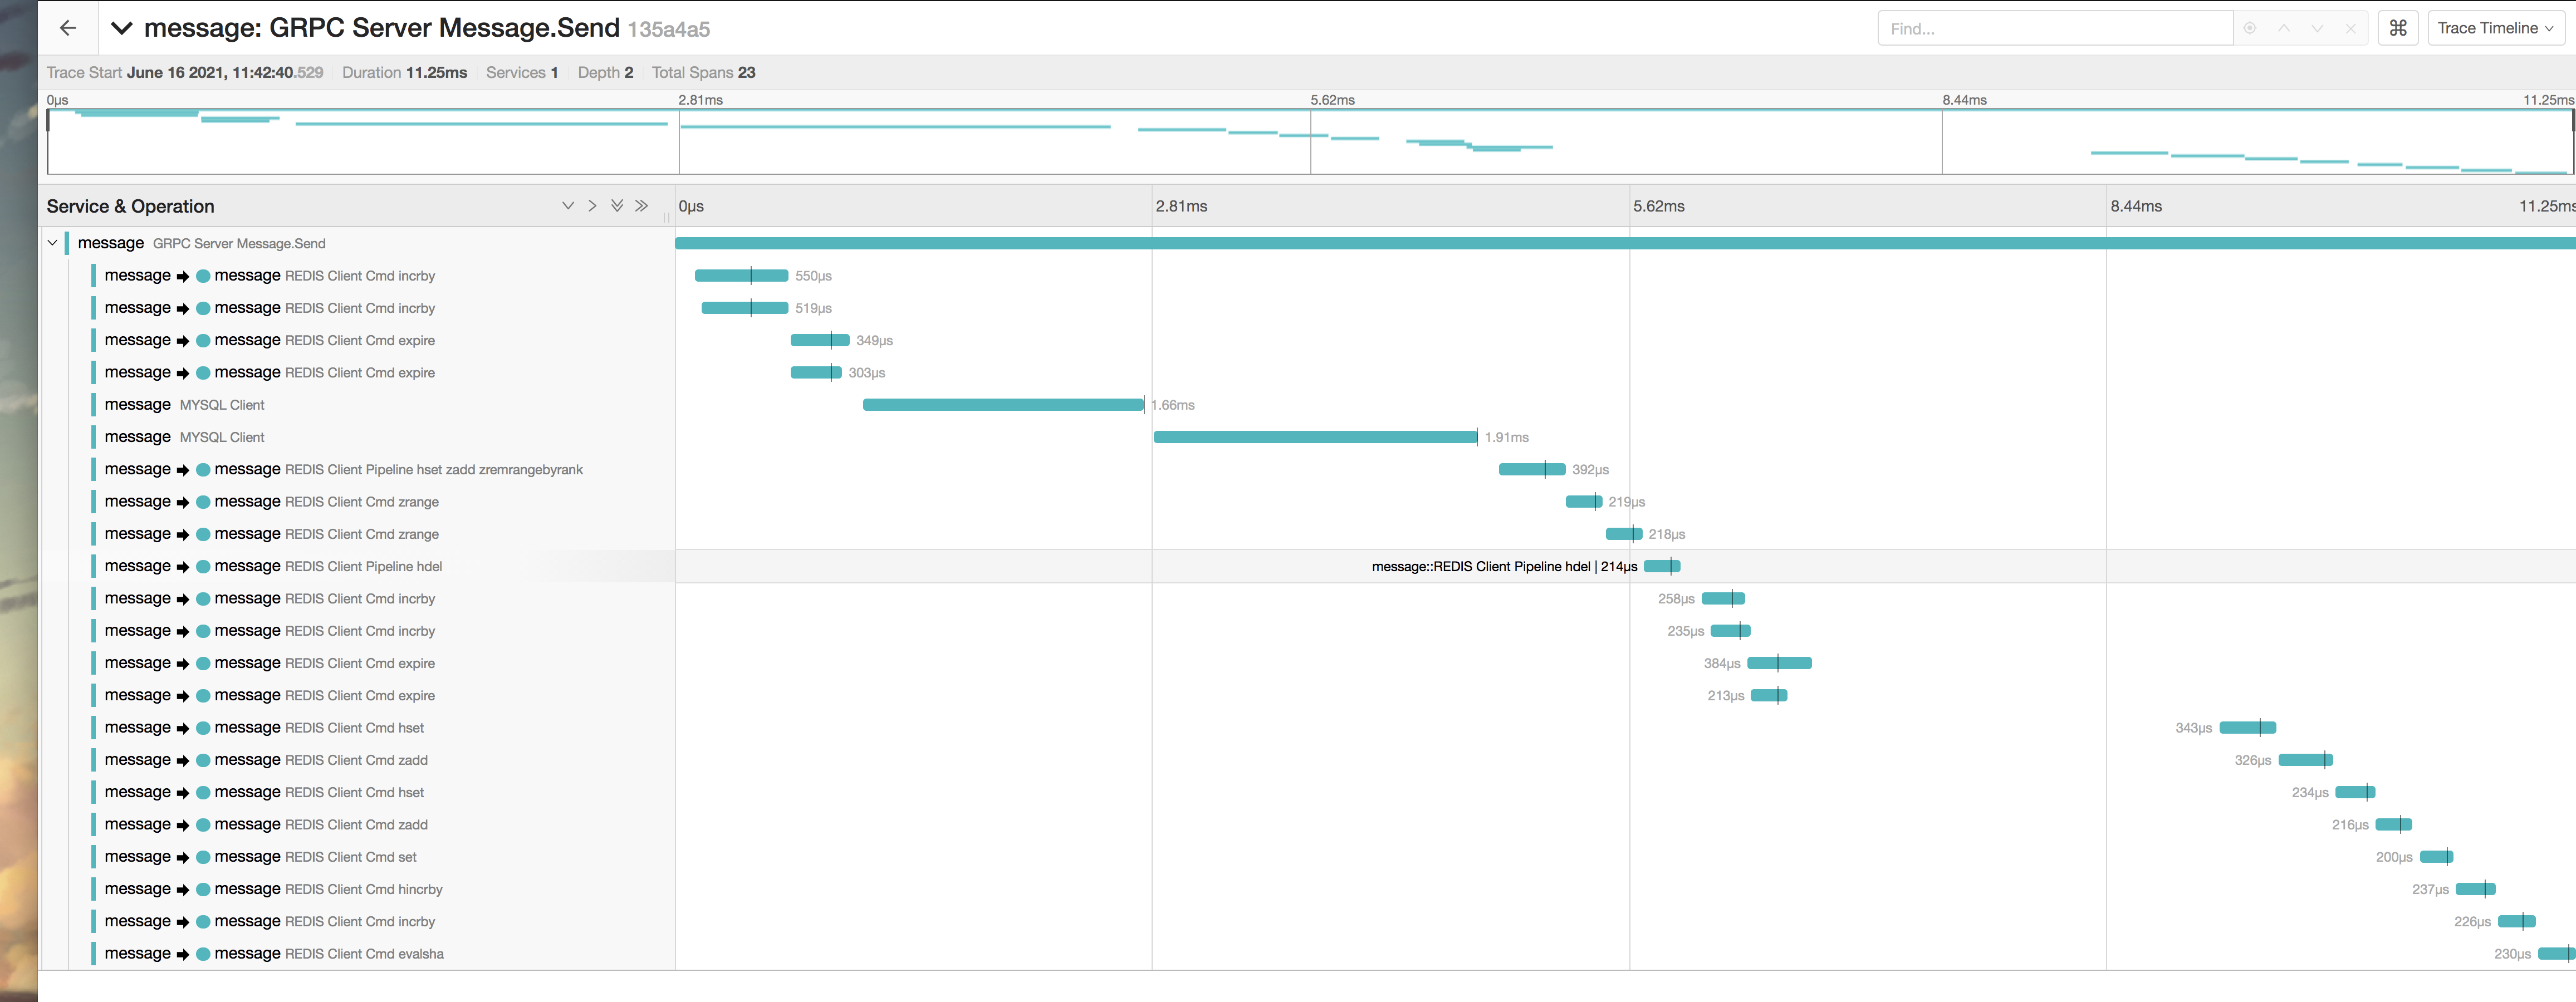This screenshot has width=2576, height=1002.
Task: Click the locate-result target icon
Action: coord(2250,28)
